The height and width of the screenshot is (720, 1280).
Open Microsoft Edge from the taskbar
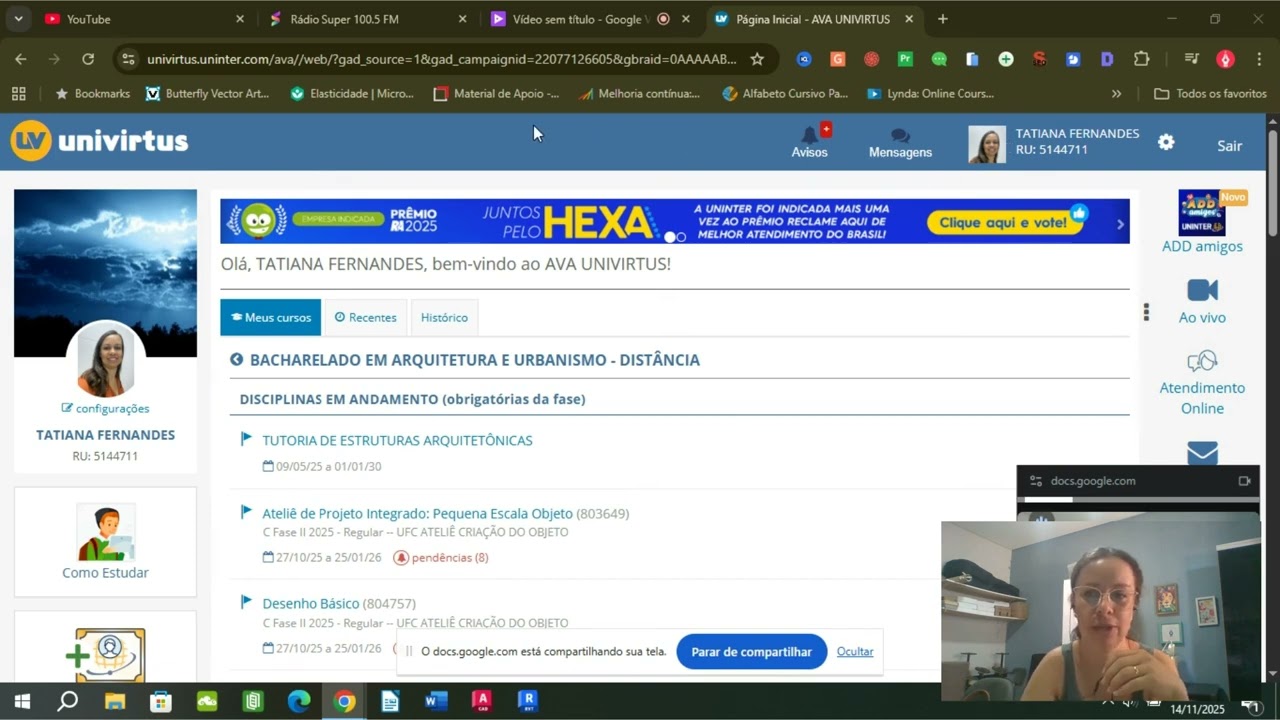pyautogui.click(x=298, y=701)
